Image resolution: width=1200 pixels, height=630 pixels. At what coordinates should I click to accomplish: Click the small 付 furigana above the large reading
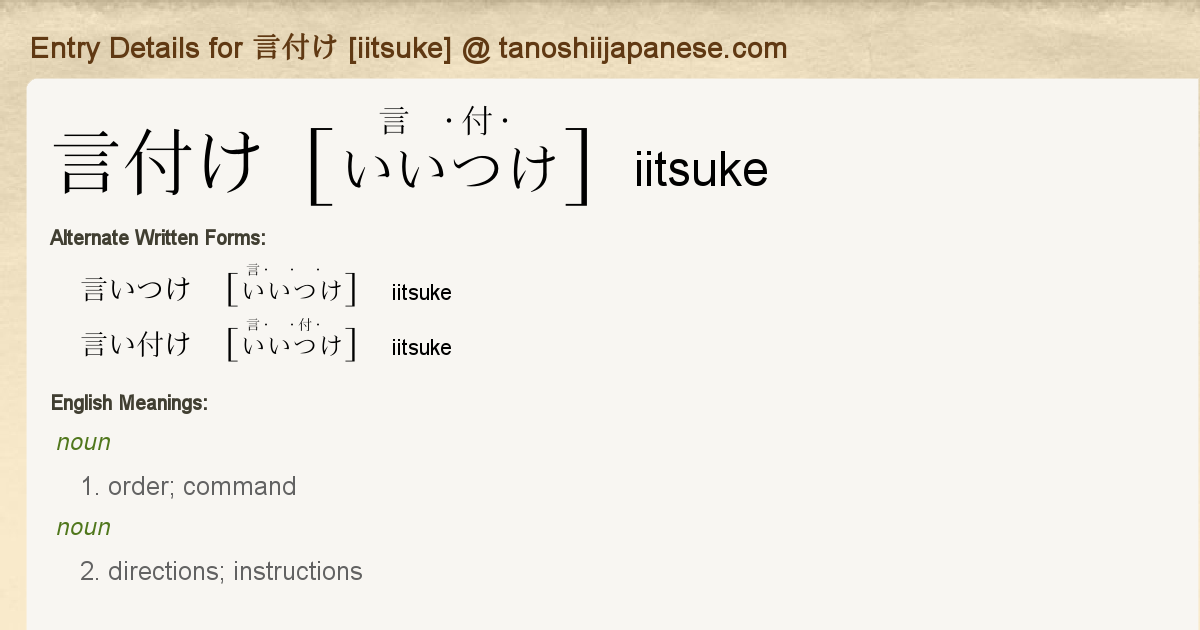(x=477, y=122)
